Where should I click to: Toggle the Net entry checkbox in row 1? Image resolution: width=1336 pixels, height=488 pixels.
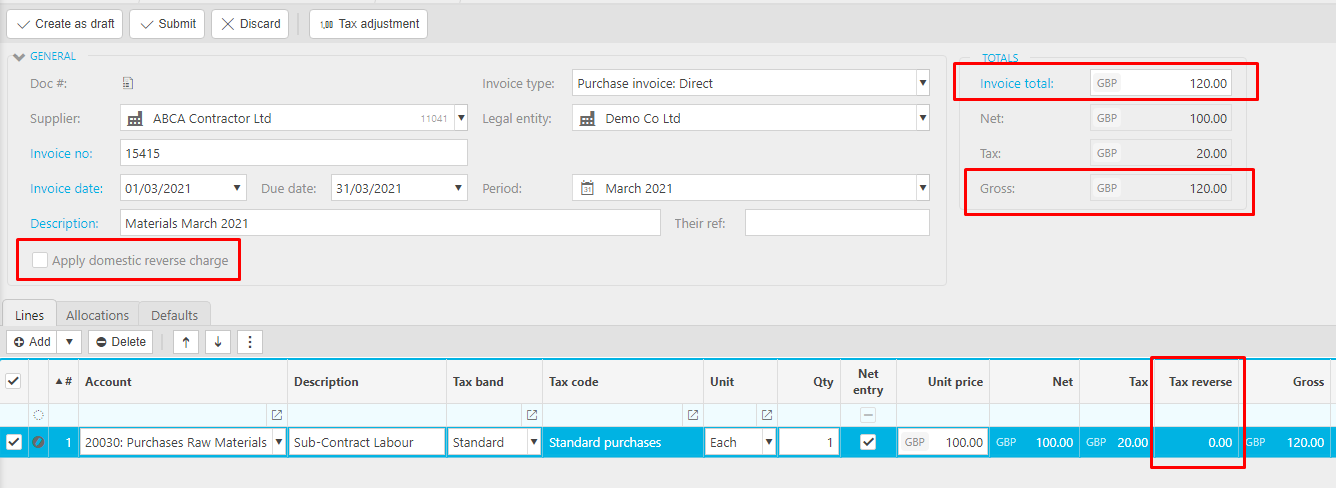(868, 442)
